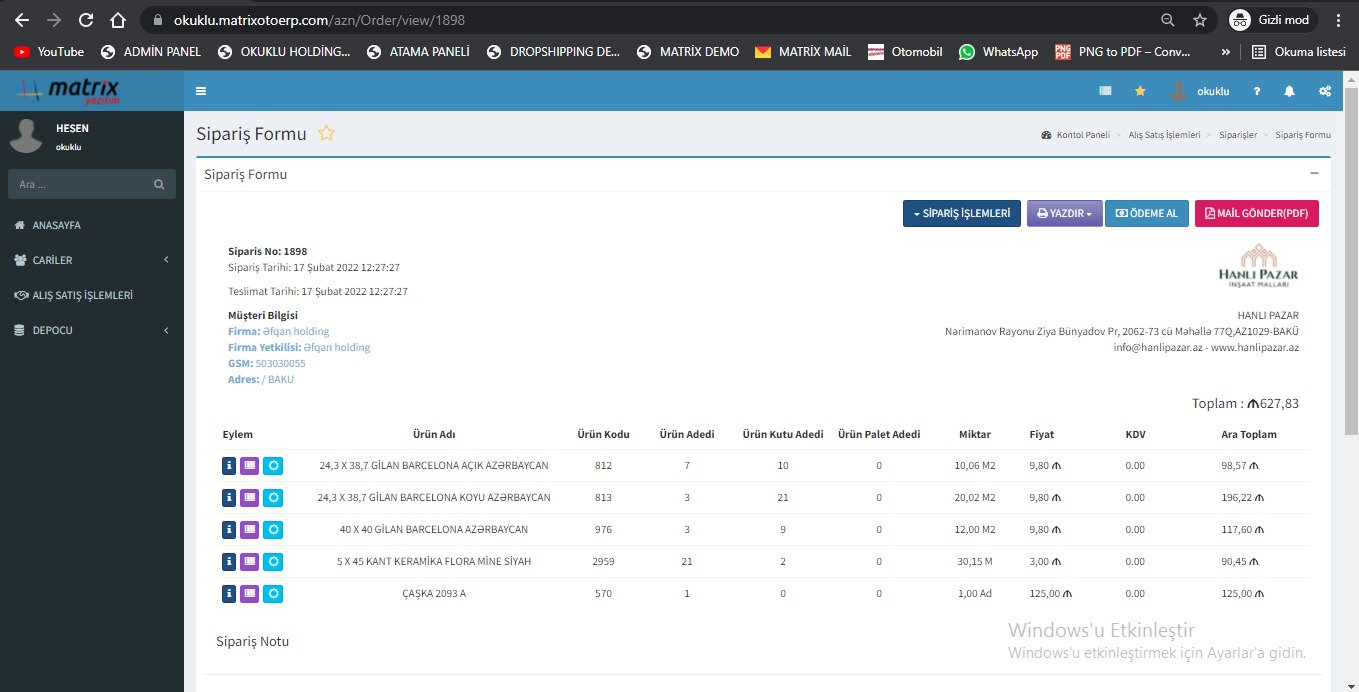Favorite the Sipariş Formu page with star outline

326,134
